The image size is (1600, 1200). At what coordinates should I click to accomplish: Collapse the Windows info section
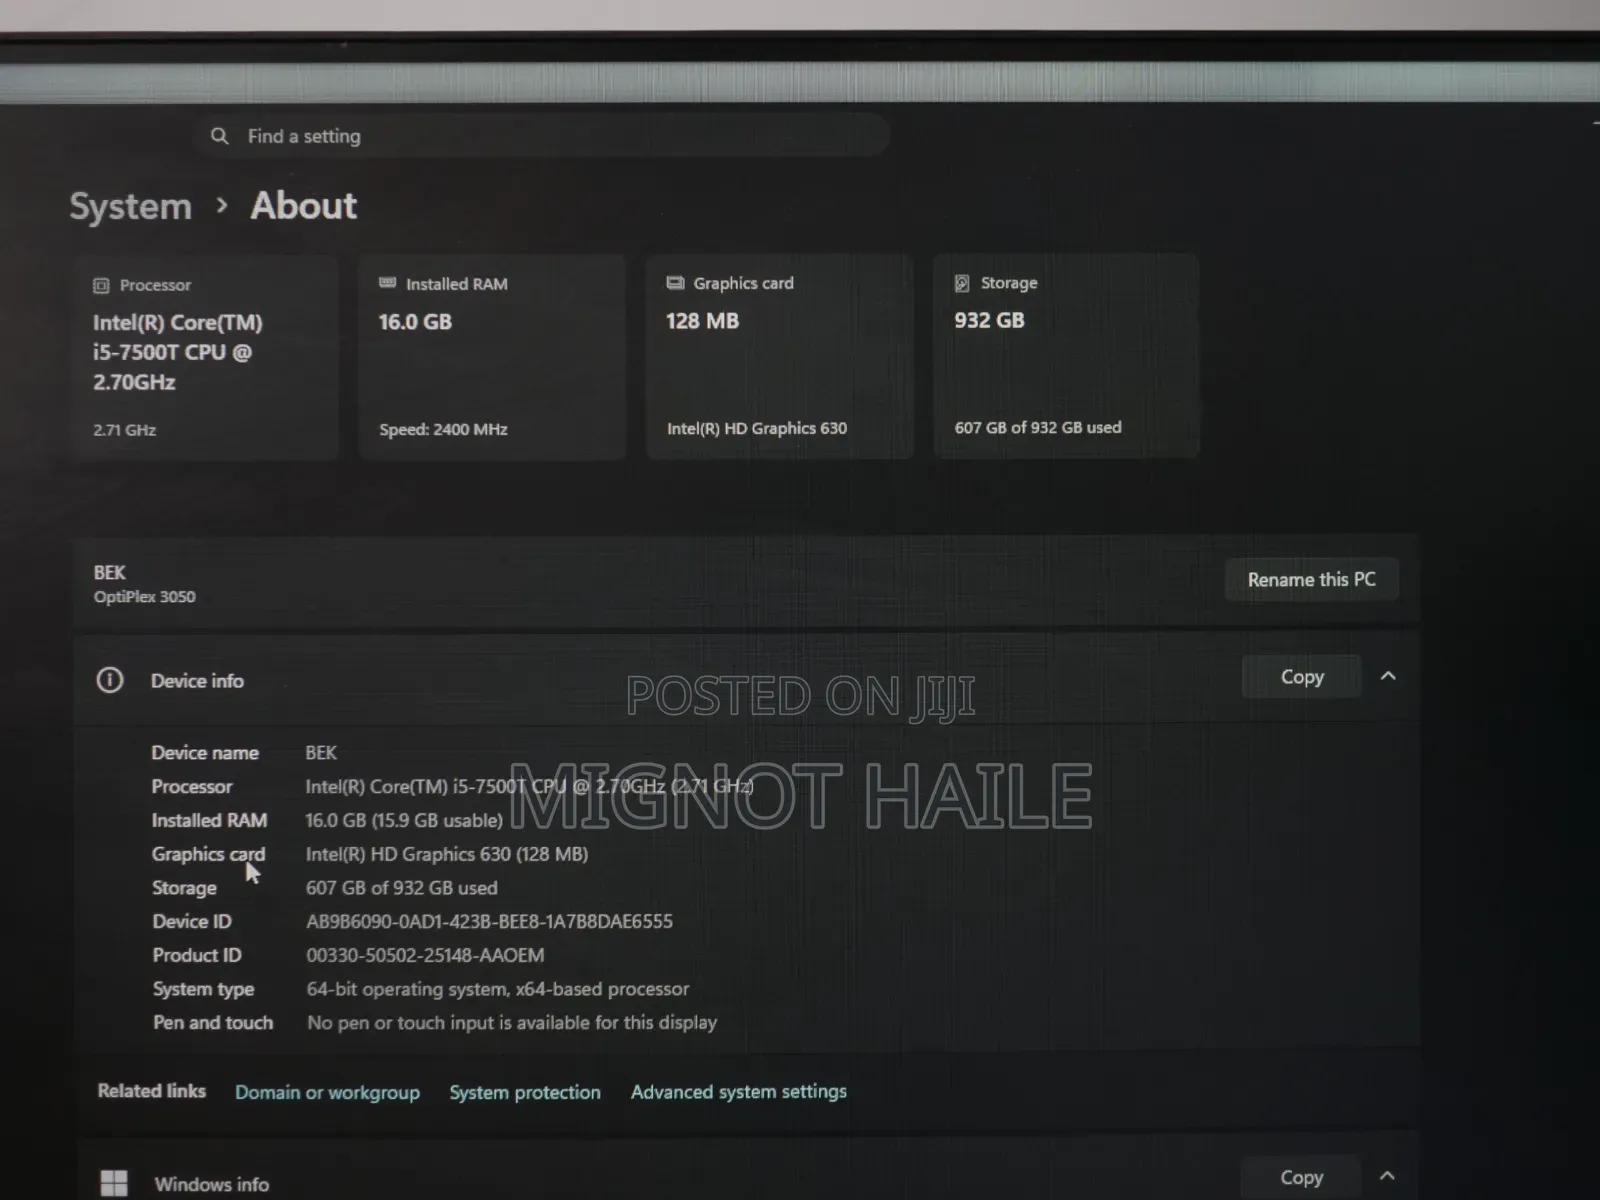click(x=1387, y=1175)
